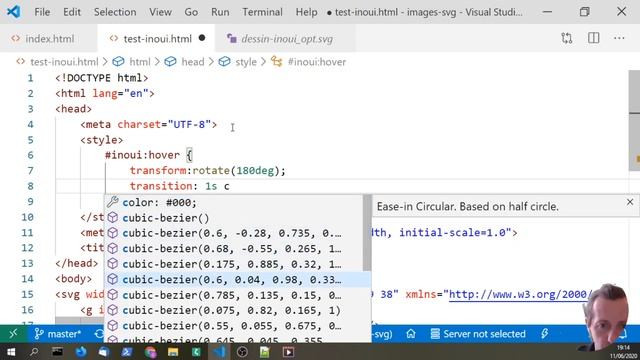The image size is (640, 360).
Task: Click Server not selected status item
Action: (x=478, y=334)
